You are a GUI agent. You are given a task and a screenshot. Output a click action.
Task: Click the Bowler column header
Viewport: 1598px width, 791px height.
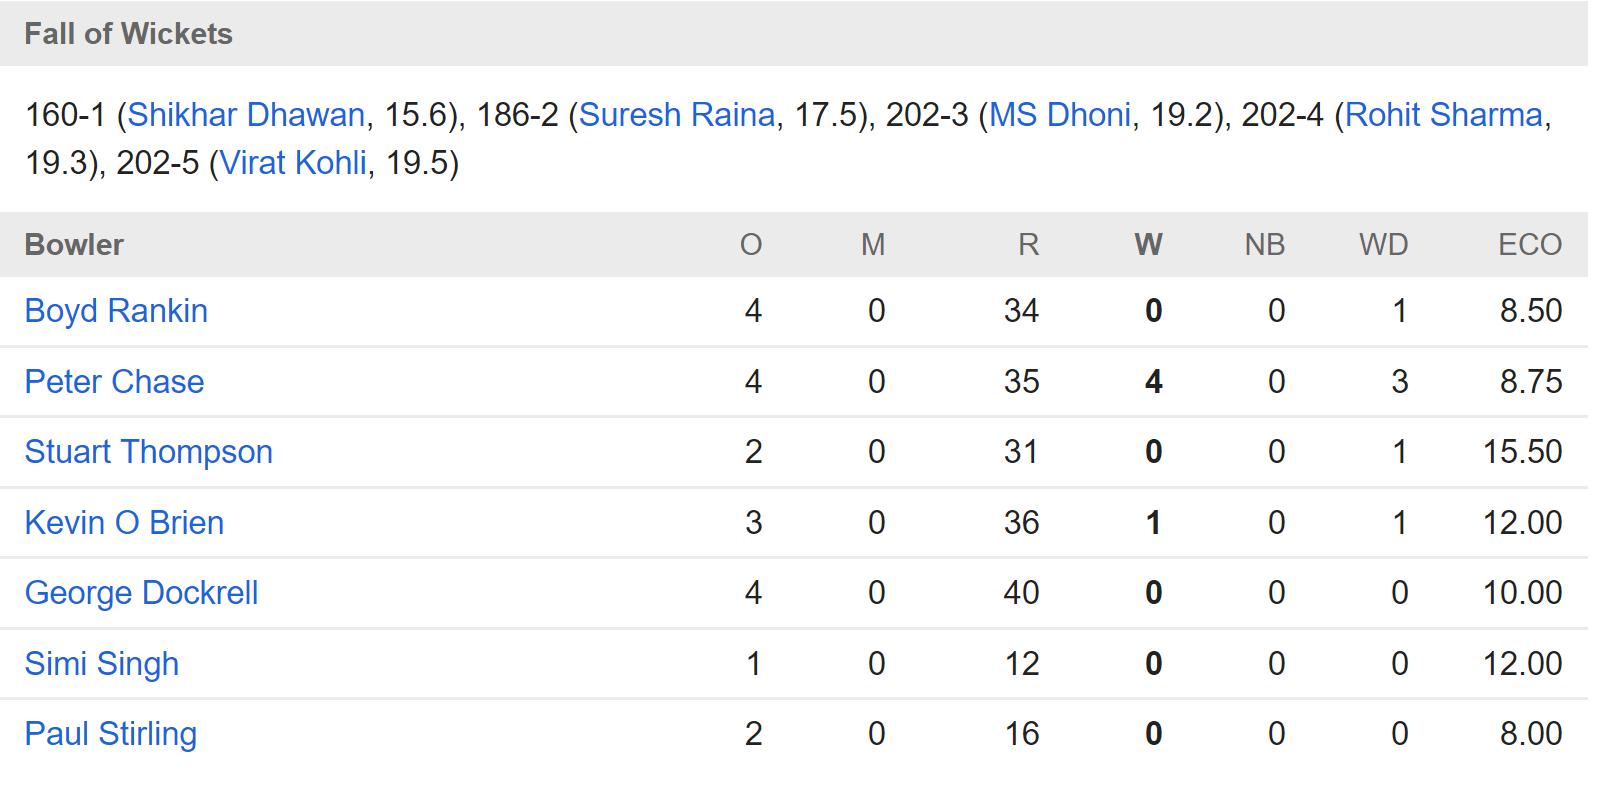pyautogui.click(x=74, y=245)
